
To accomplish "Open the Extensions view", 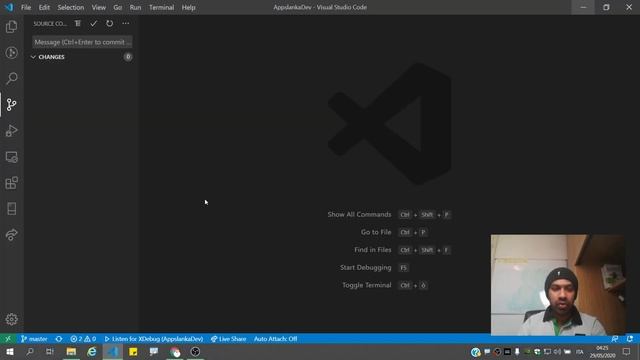I will (x=11, y=183).
